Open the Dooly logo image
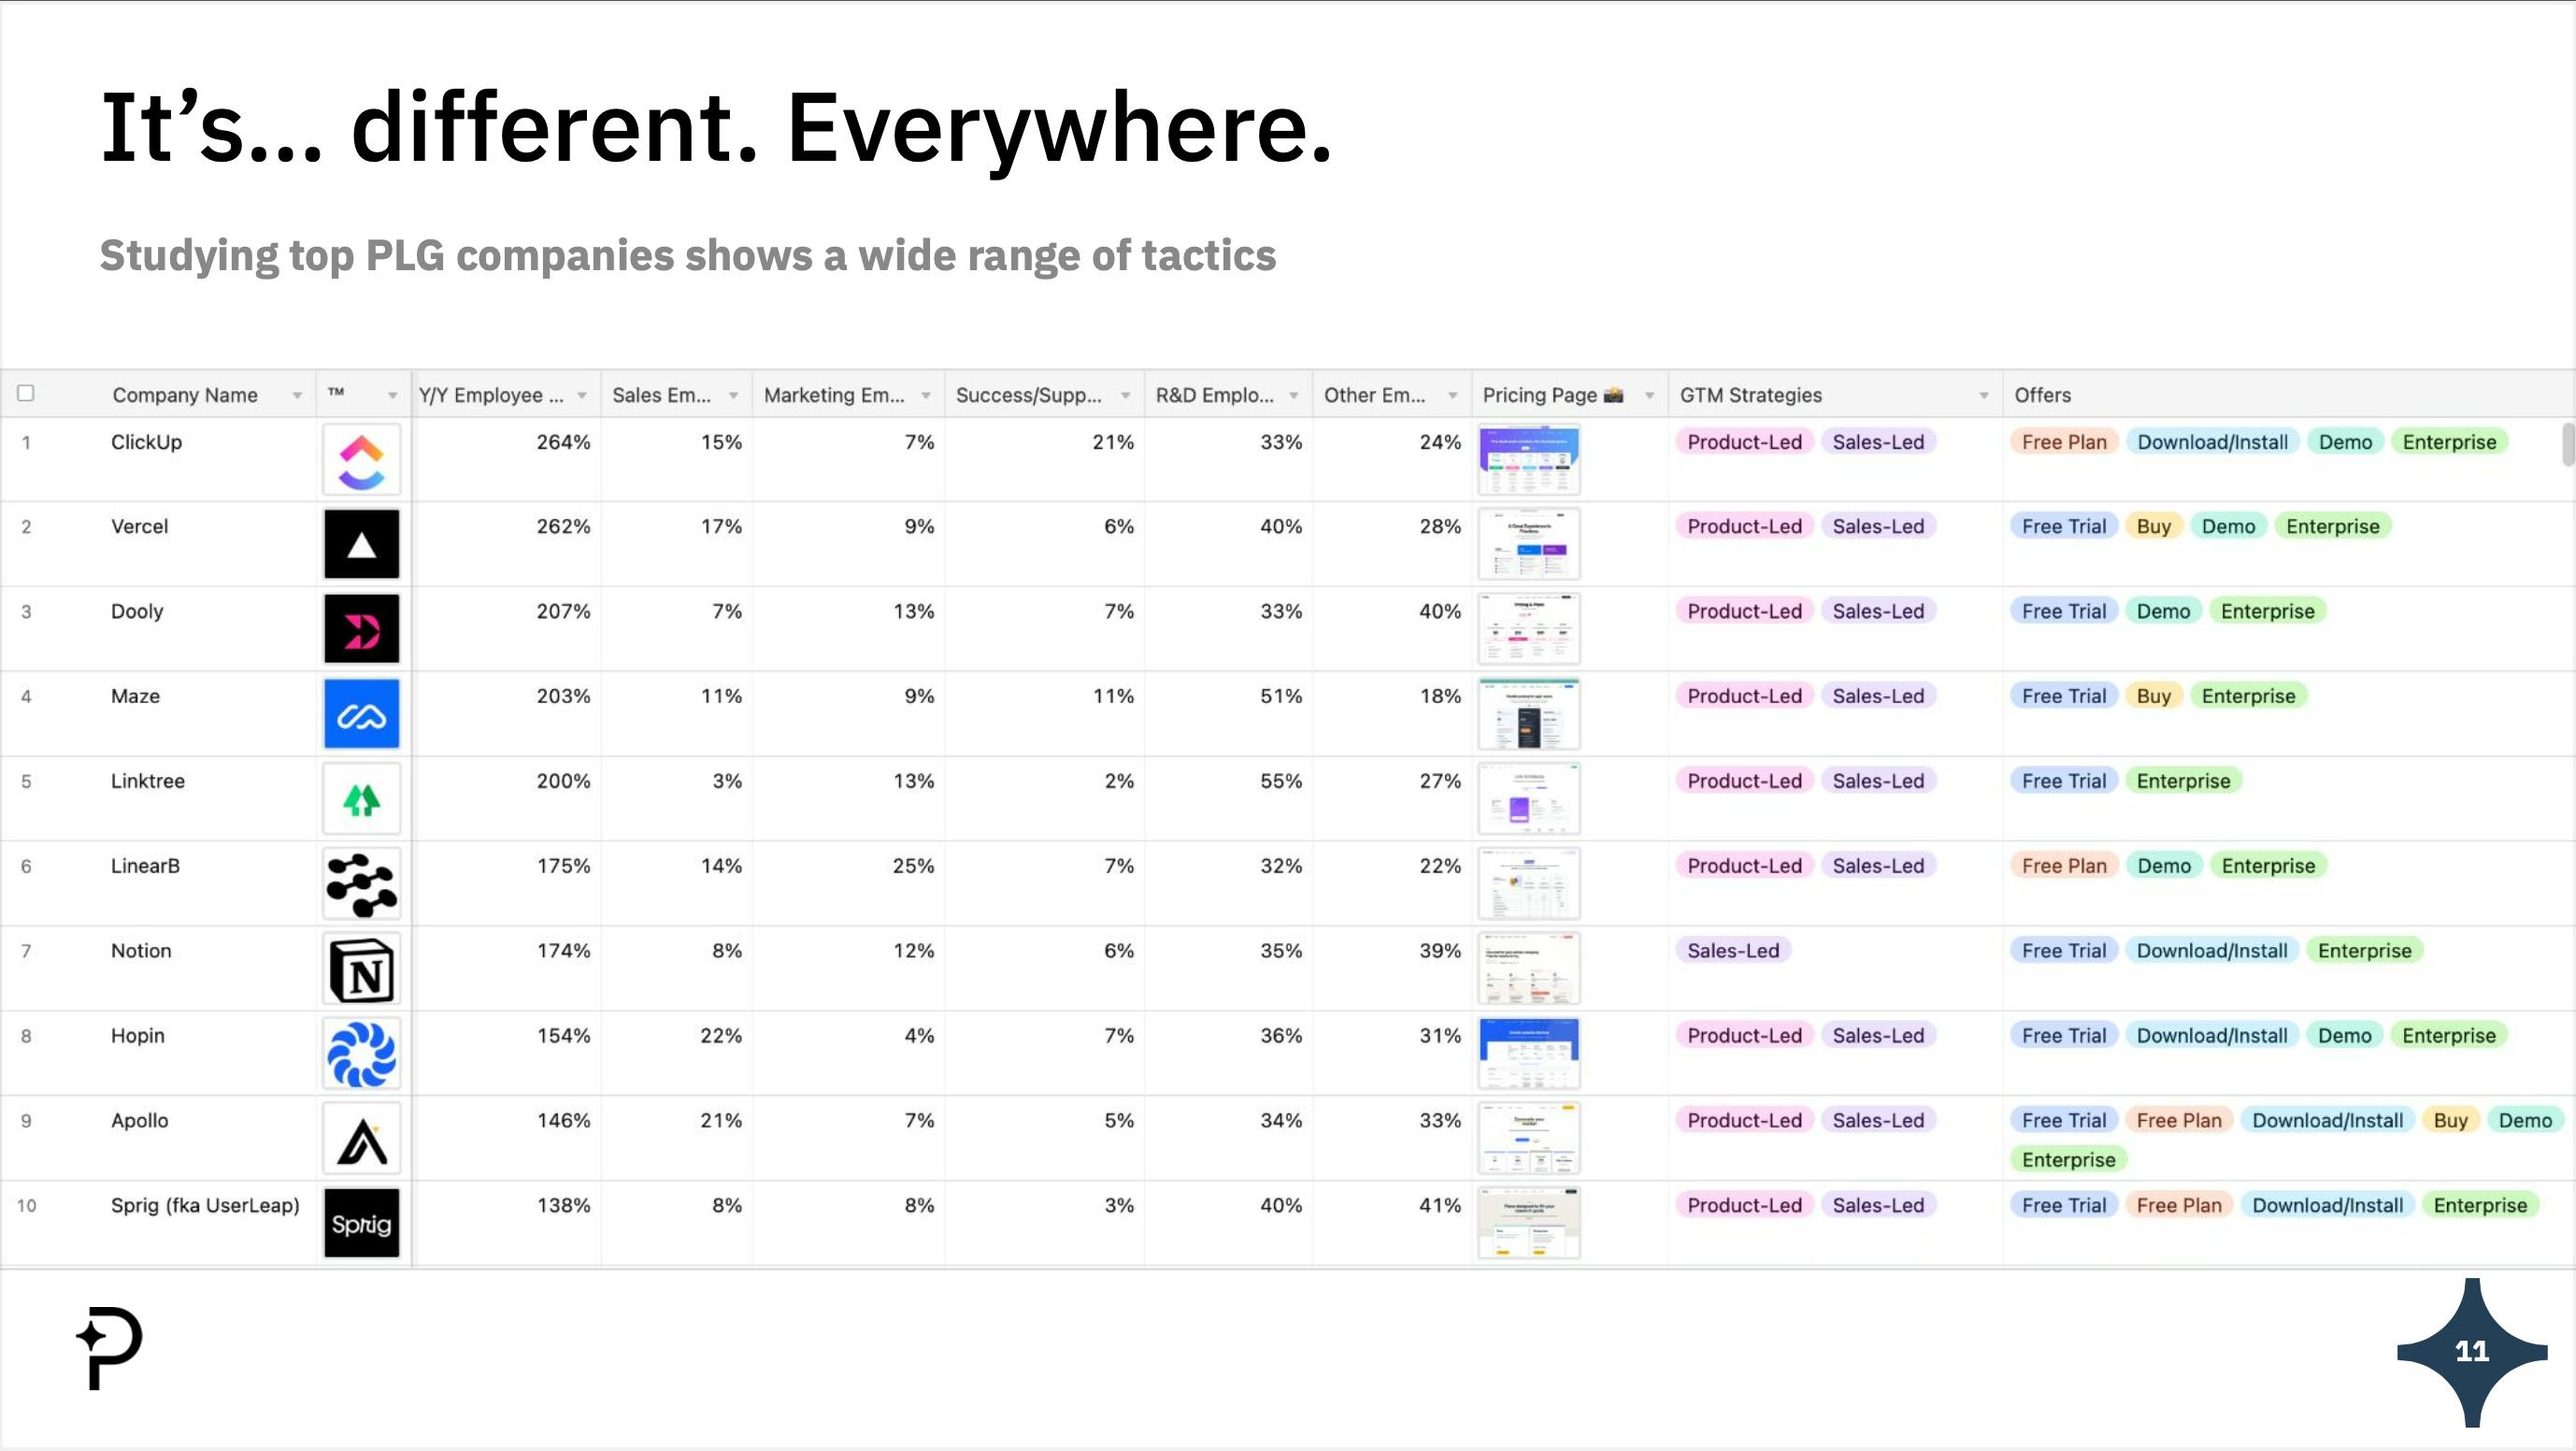Screen dimensions: 2576x1451 [x=361, y=629]
